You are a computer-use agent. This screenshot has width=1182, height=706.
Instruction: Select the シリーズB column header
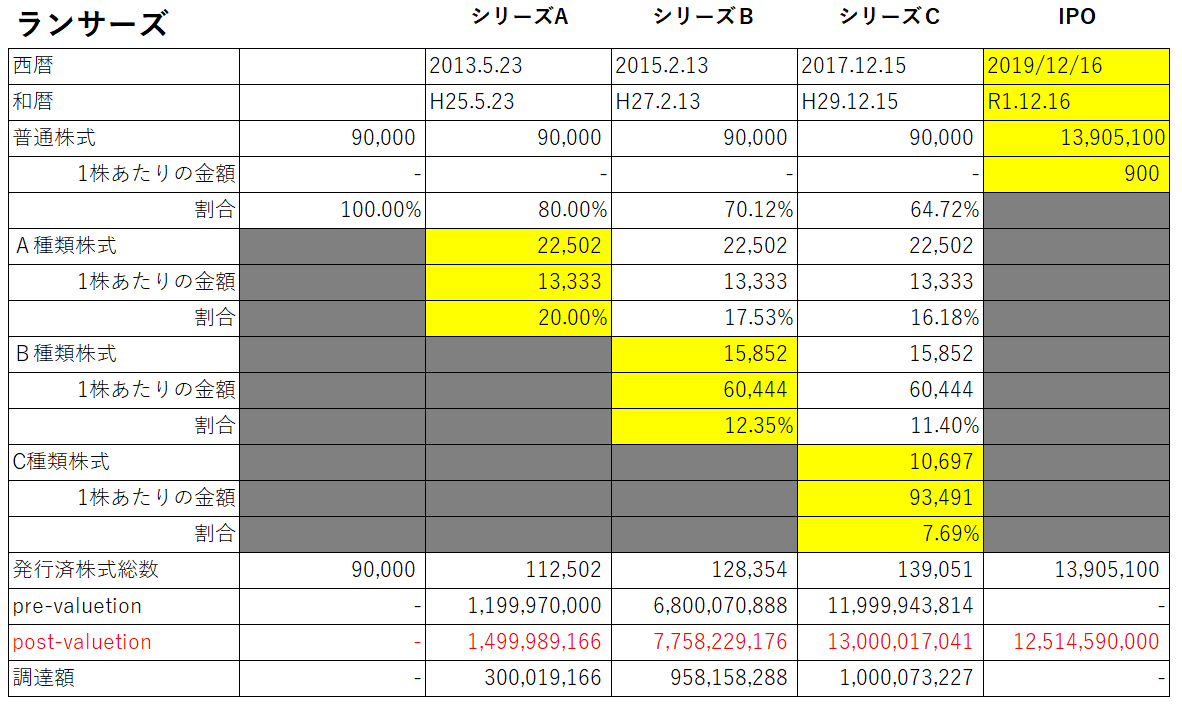tap(703, 17)
